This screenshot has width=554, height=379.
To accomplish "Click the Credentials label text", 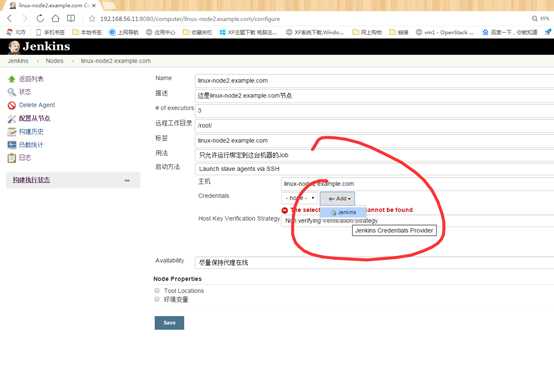I will point(214,196).
